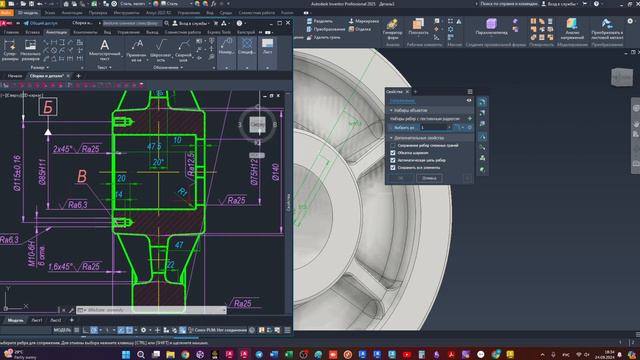The width and height of the screenshot is (640, 360).
Task: Open the help question-mark dropdown in Inventor title bar
Action: pyautogui.click(x=597, y=4)
